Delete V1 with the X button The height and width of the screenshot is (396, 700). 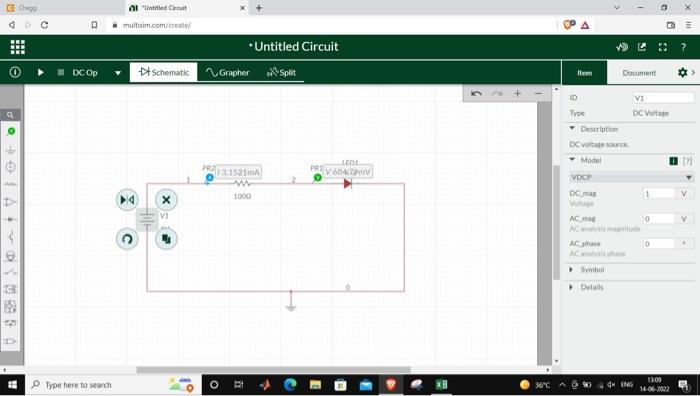tap(166, 200)
